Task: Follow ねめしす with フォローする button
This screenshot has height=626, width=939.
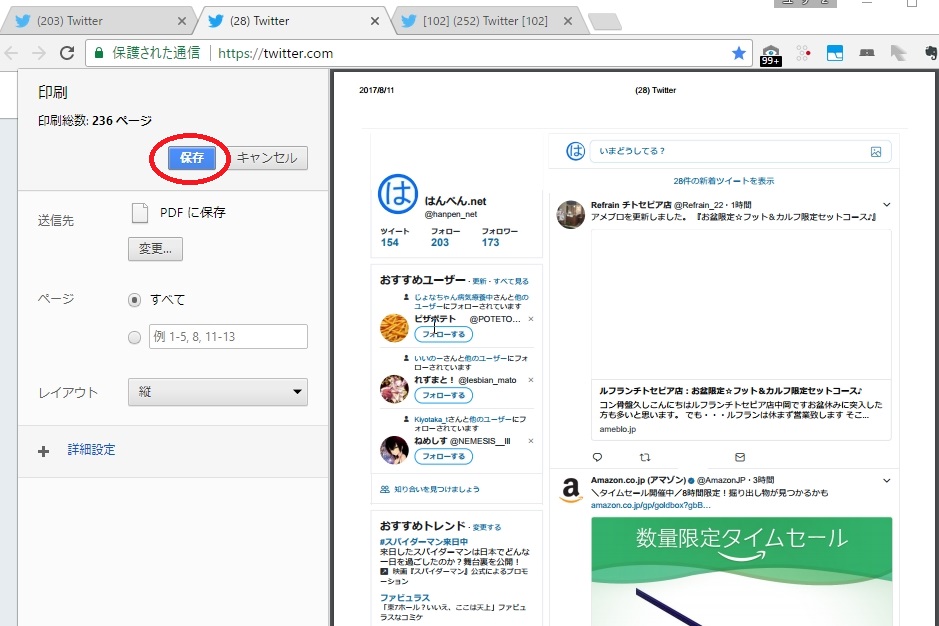Action: pos(443,456)
